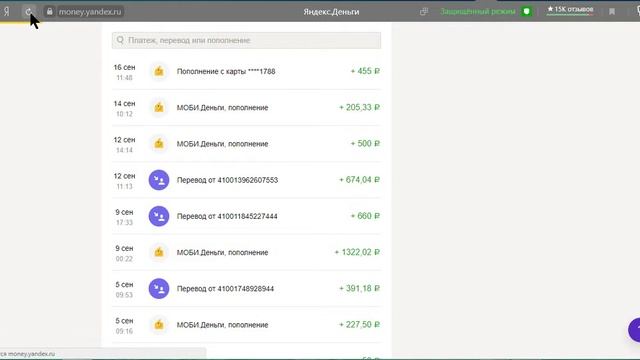Open Пополнение с карты ****1788 entry
The image size is (640, 360).
click(226, 71)
